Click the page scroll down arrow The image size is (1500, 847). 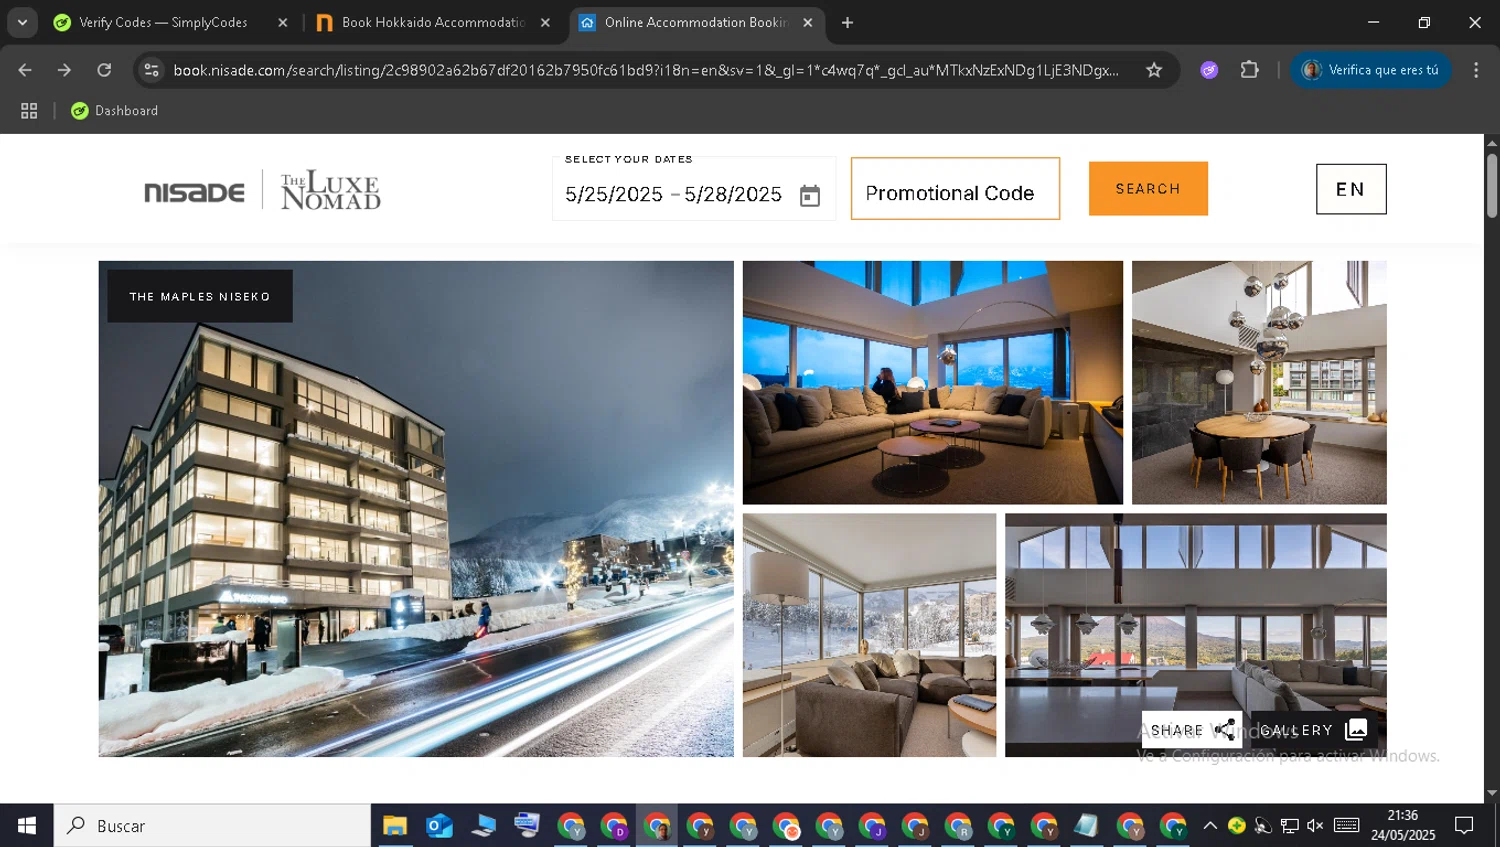coord(1492,793)
